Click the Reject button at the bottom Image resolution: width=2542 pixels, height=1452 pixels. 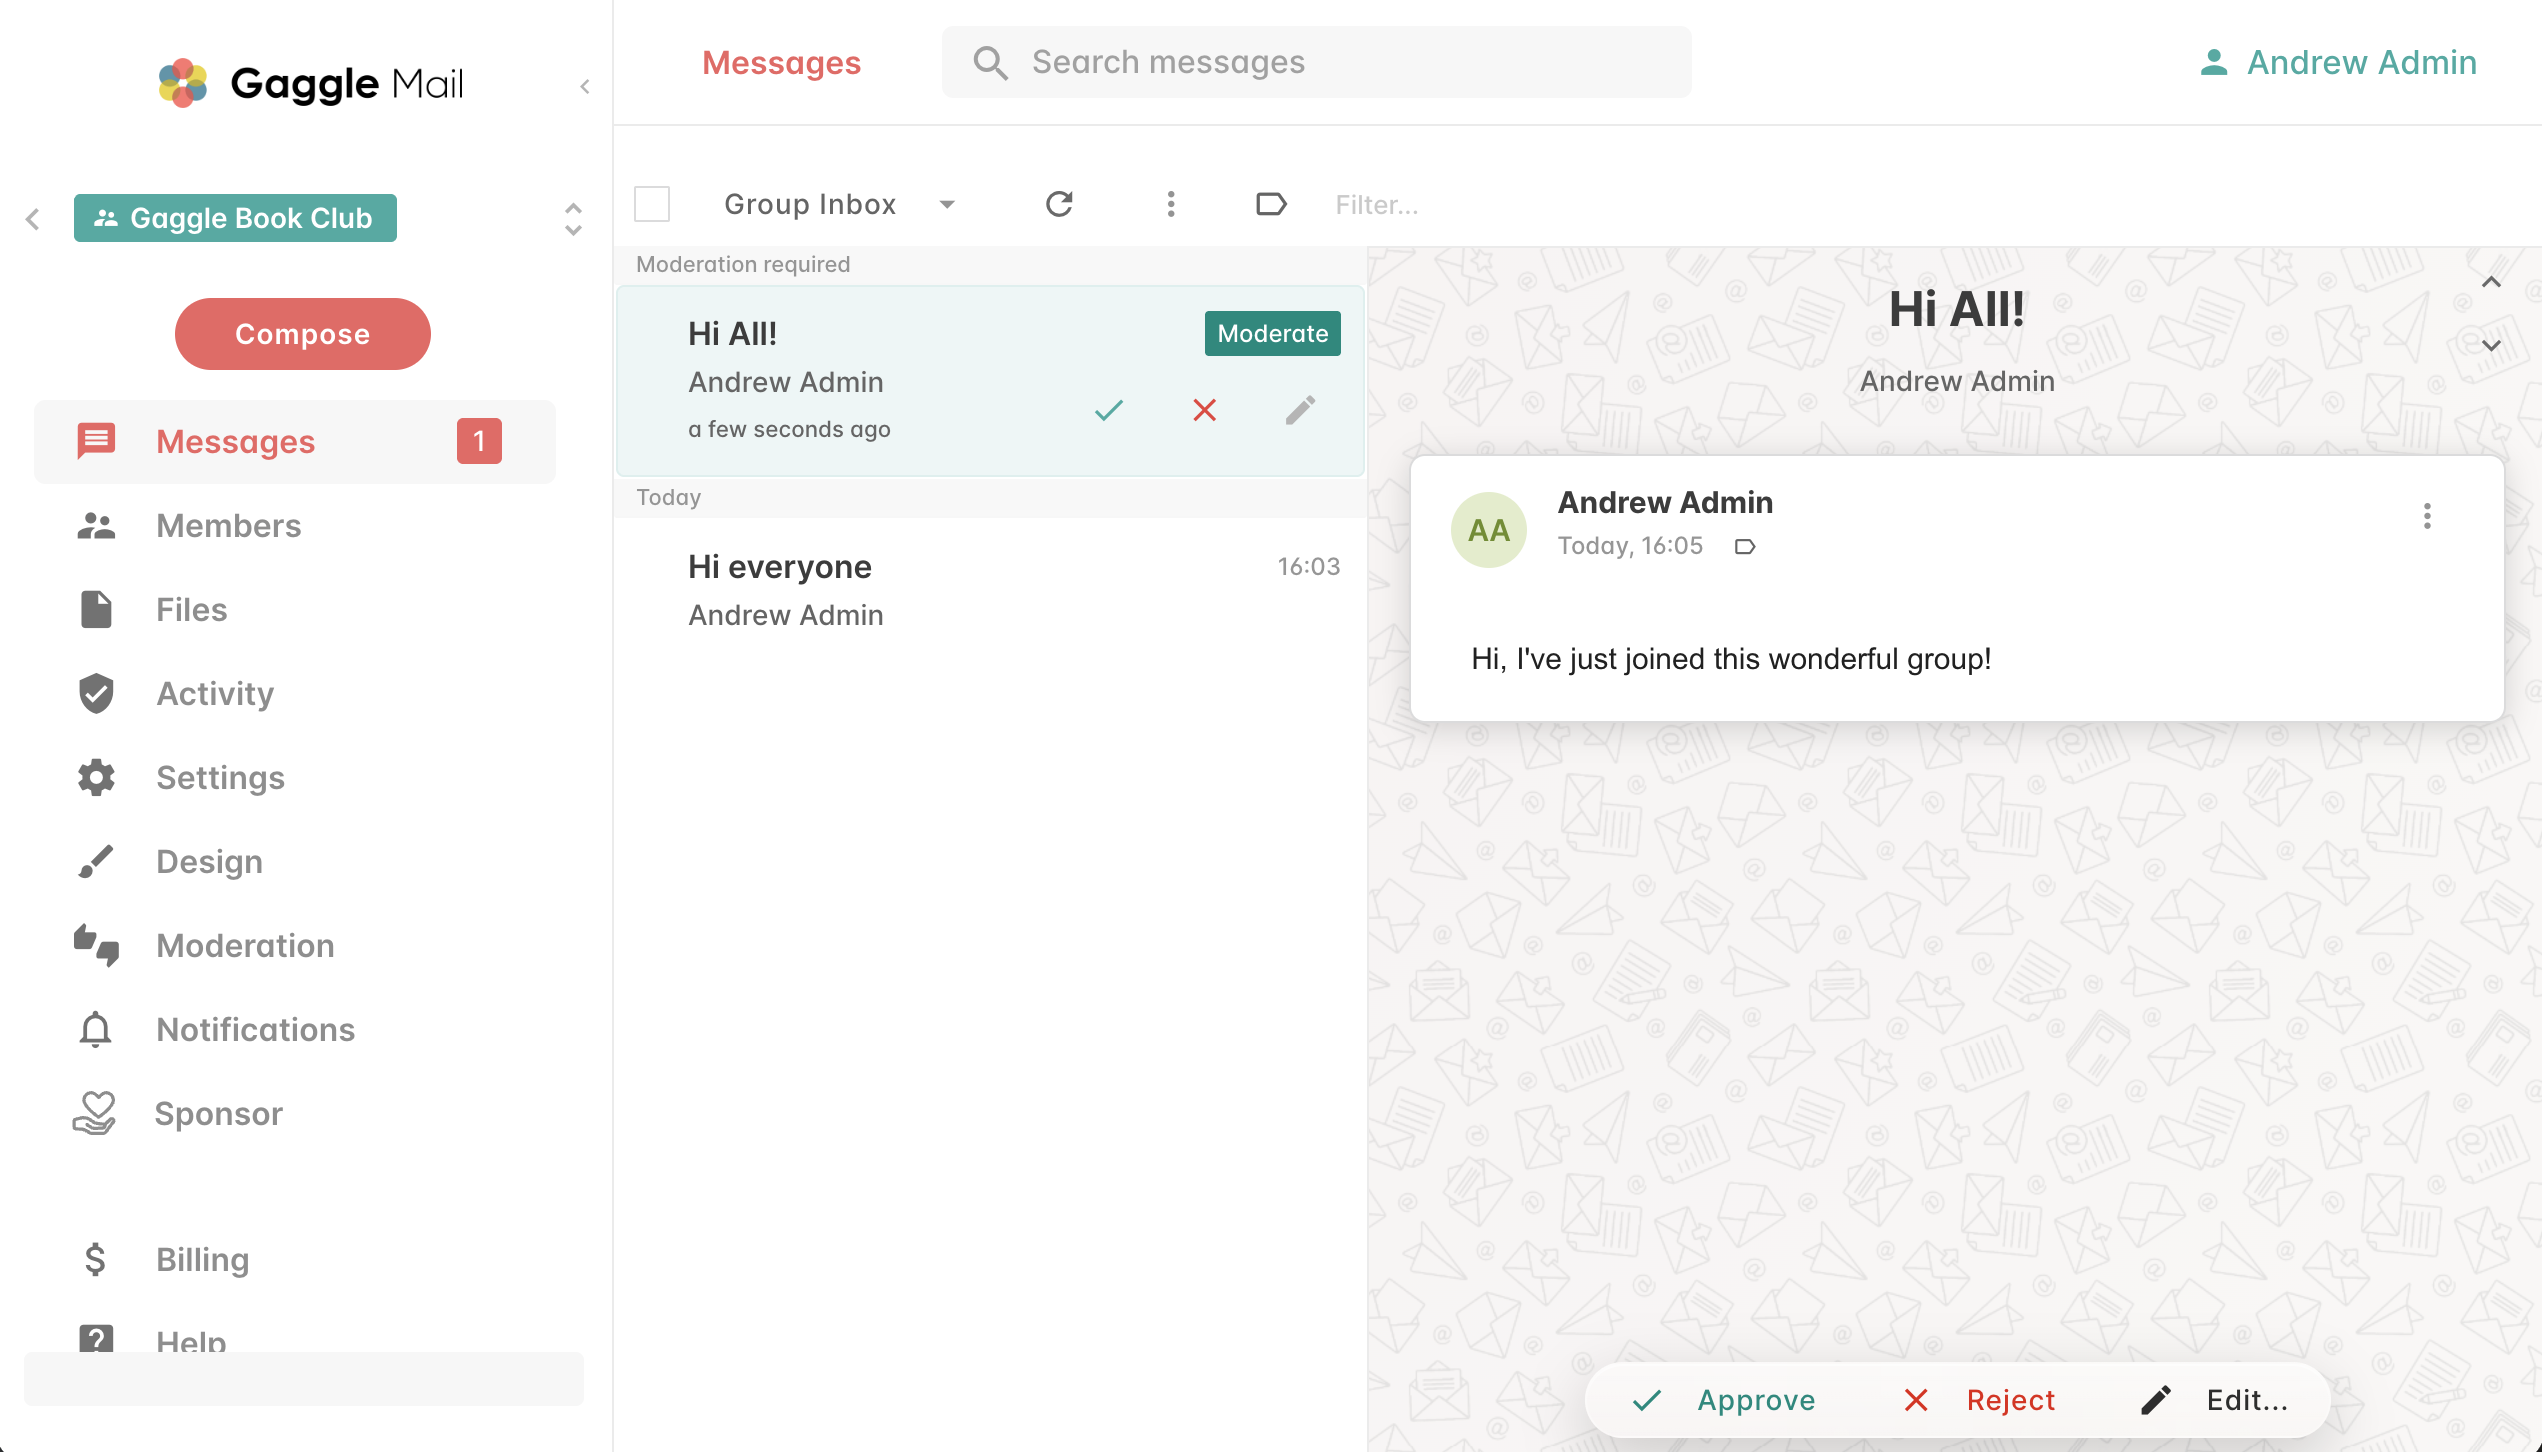tap(1979, 1400)
